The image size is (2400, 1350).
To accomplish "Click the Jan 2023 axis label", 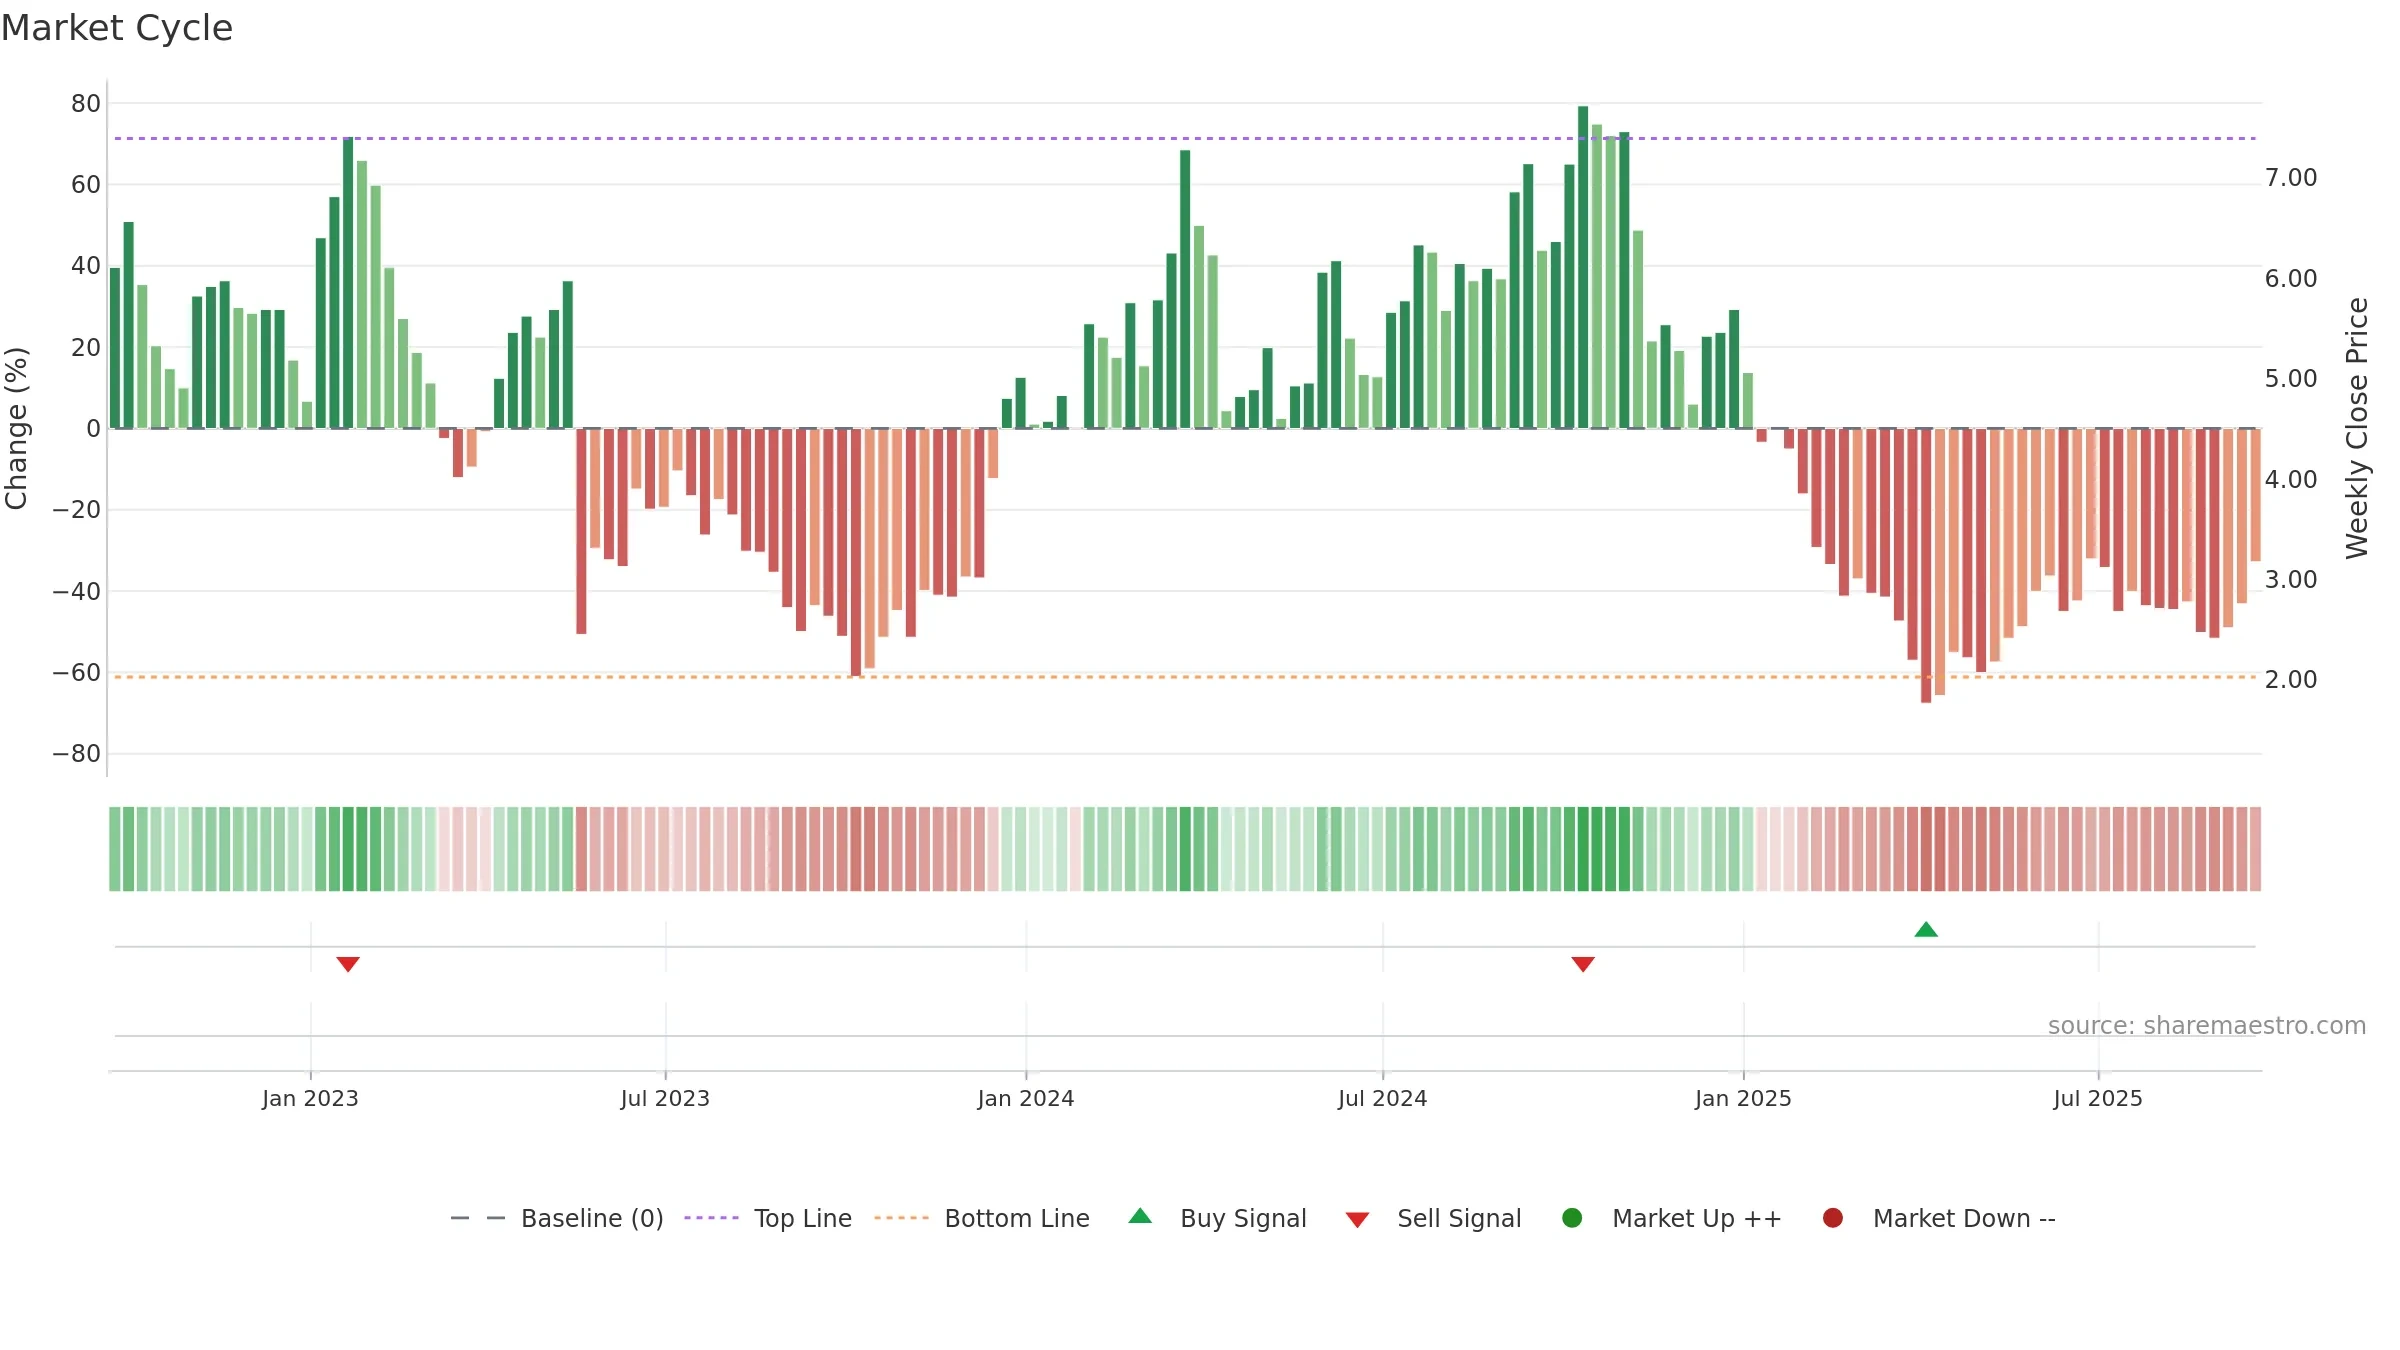I will (x=310, y=1098).
